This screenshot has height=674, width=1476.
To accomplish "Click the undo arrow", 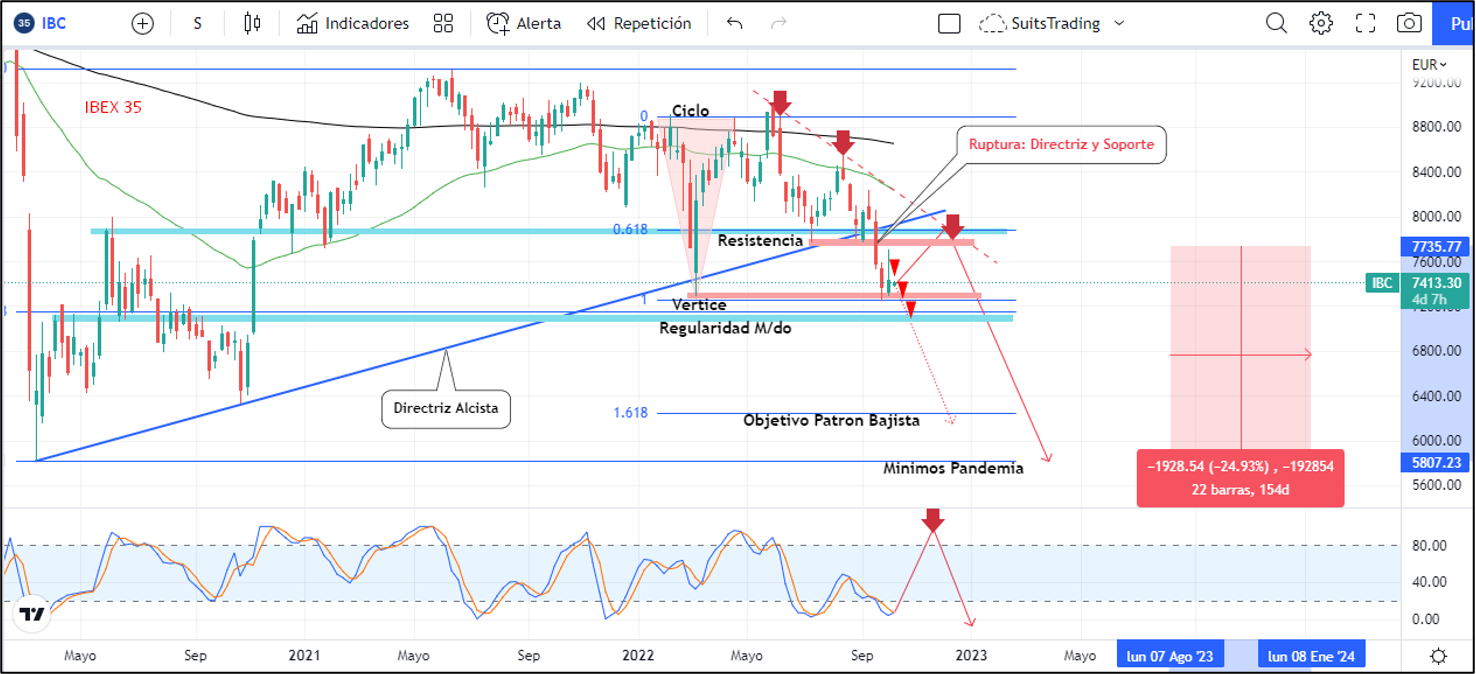I will (x=735, y=23).
